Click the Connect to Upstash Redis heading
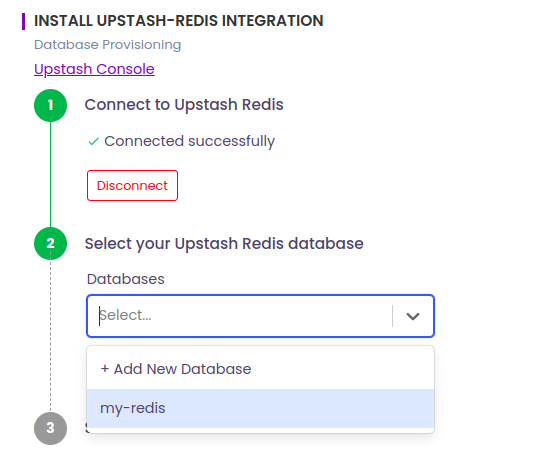Viewport: 550px width, 475px height. point(184,105)
